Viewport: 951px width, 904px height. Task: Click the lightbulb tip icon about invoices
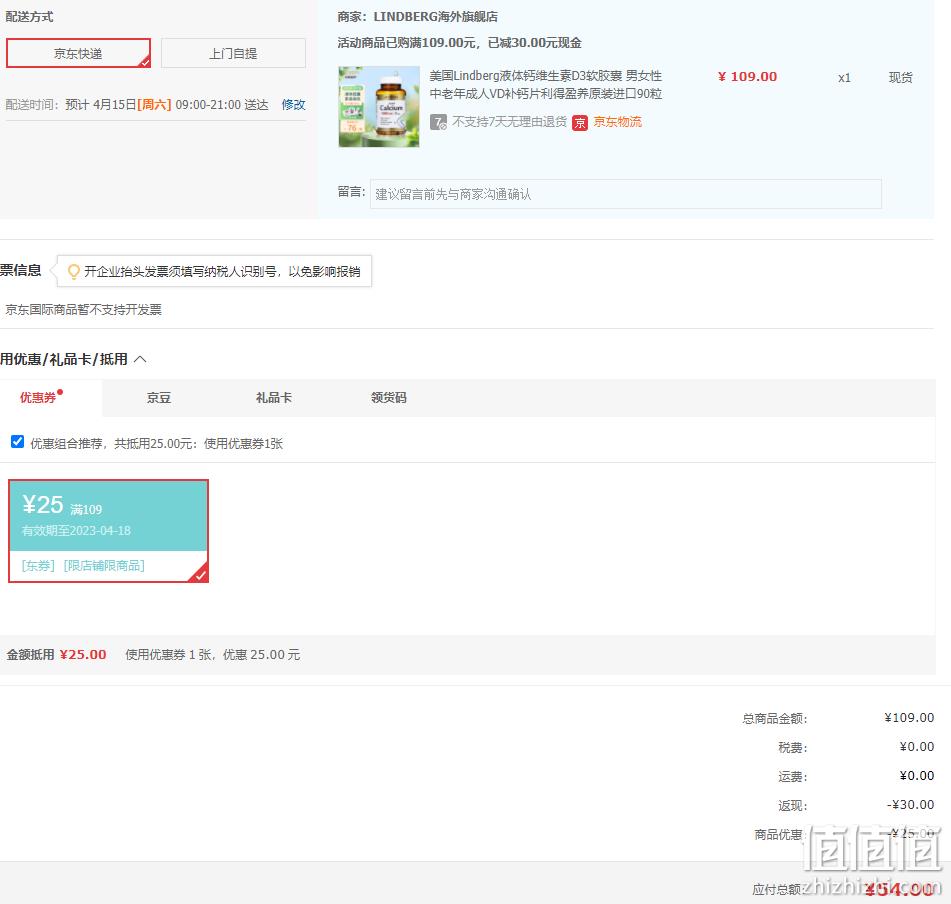[74, 271]
